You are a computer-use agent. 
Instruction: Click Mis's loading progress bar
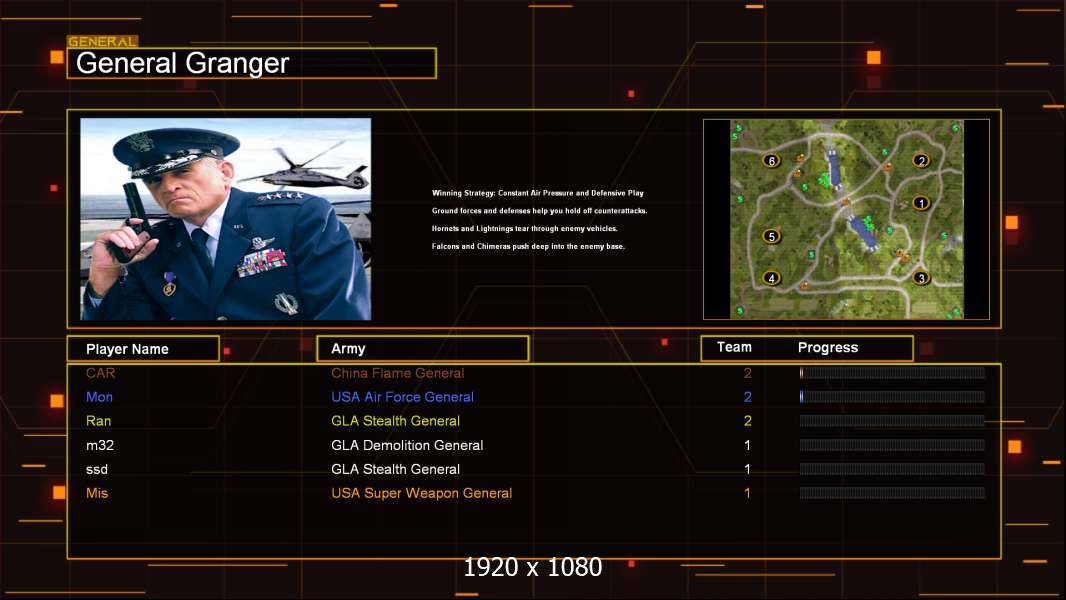pyautogui.click(x=892, y=493)
